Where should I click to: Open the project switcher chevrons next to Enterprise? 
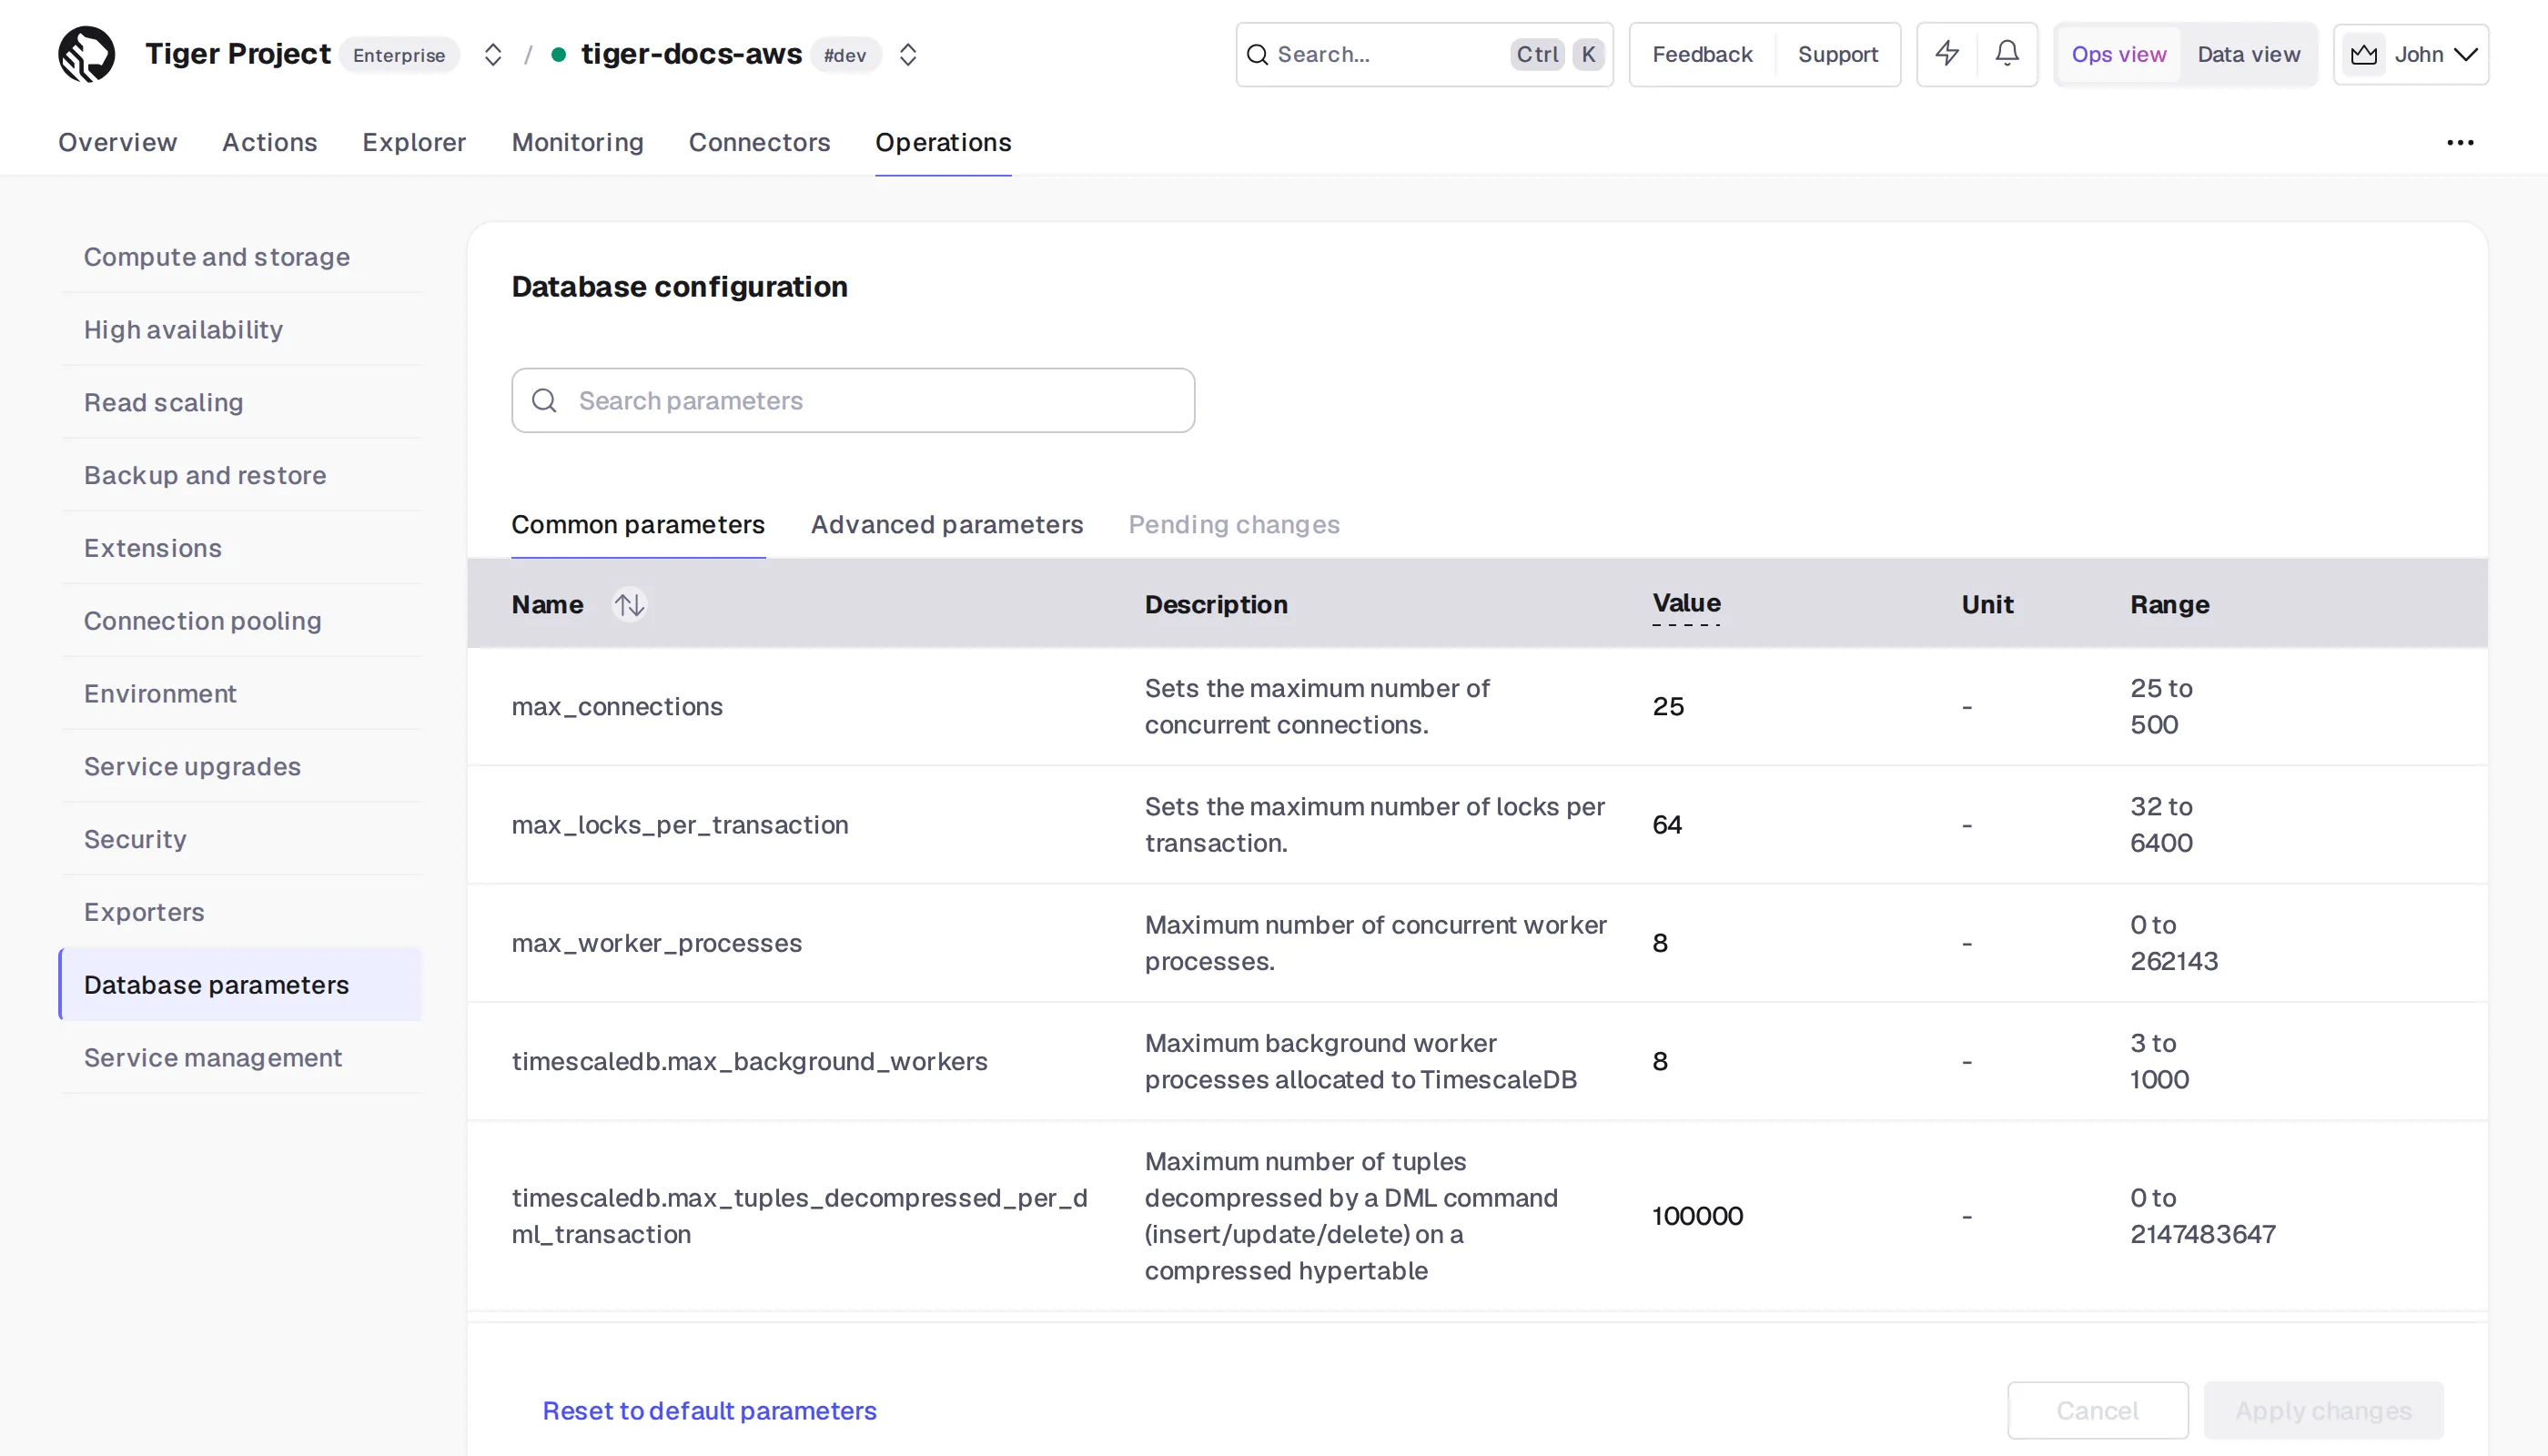[493, 55]
